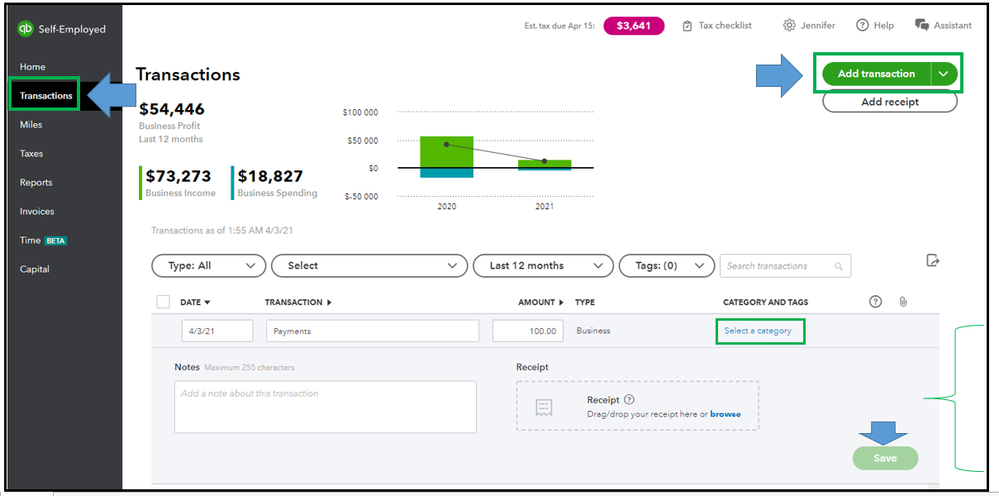Open the Help question mark icon
The width and height of the screenshot is (999, 496).
862,25
